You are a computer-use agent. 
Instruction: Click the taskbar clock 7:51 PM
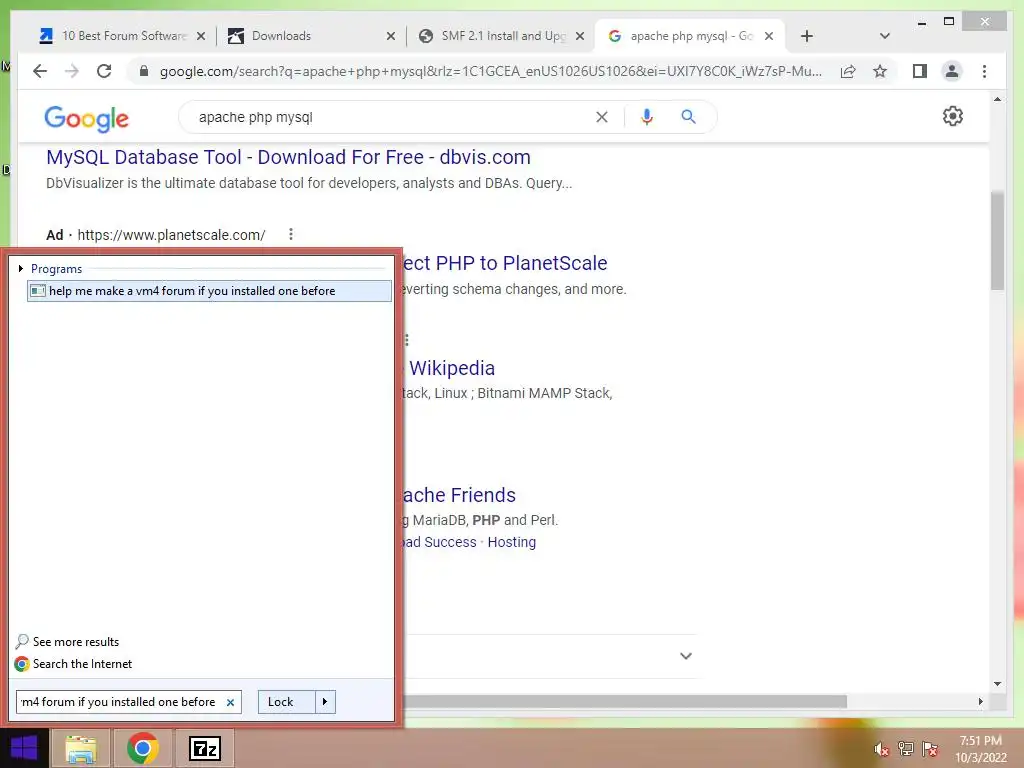[x=980, y=741]
